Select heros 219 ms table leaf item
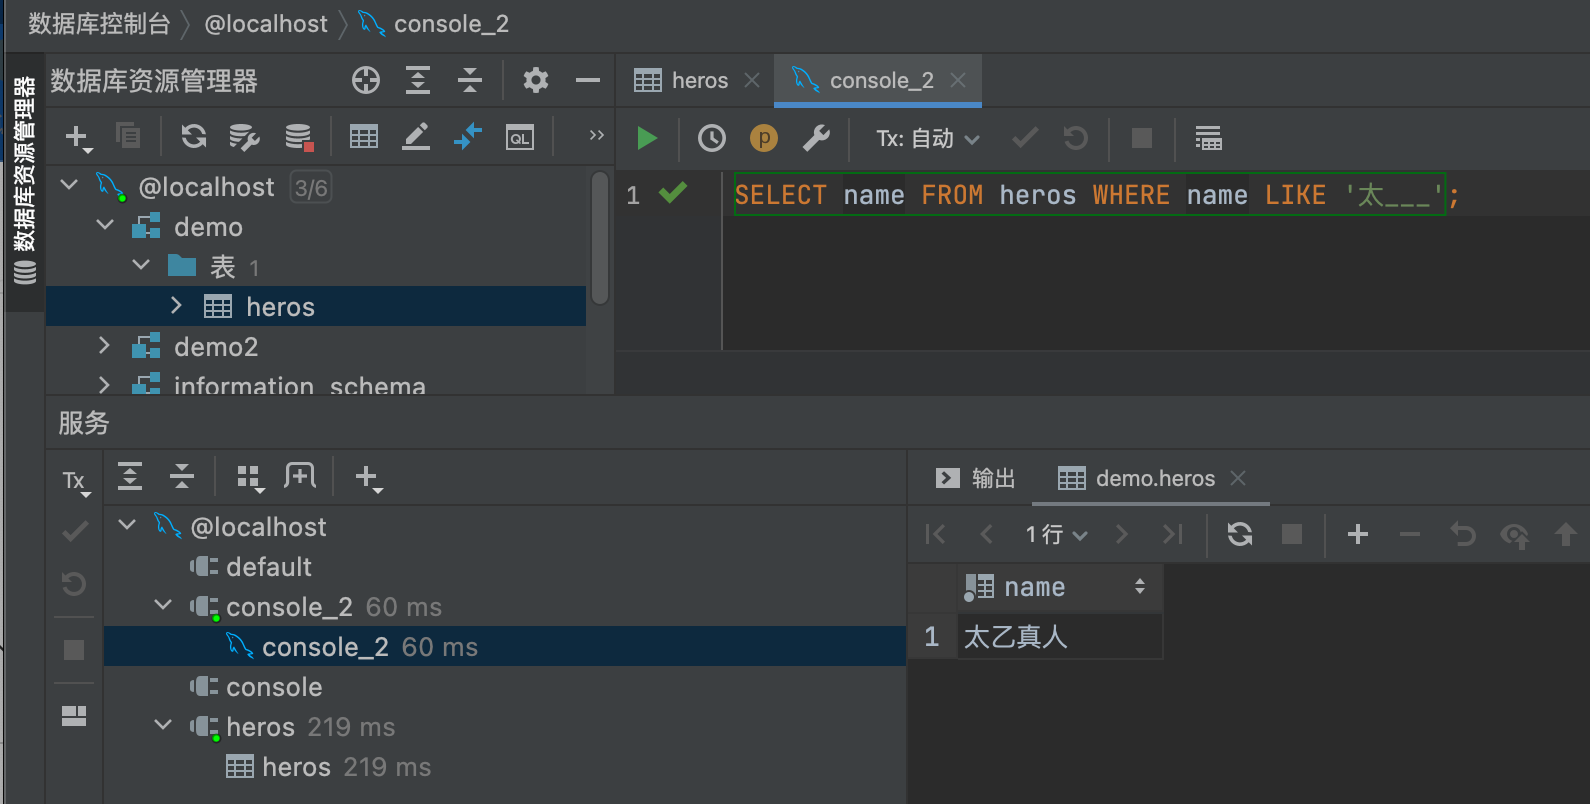 [329, 767]
